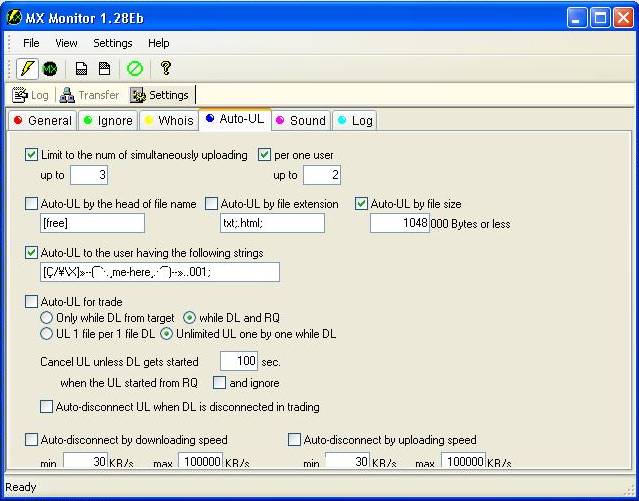Toggle Auto-UL to user having following strings

click(x=31, y=253)
